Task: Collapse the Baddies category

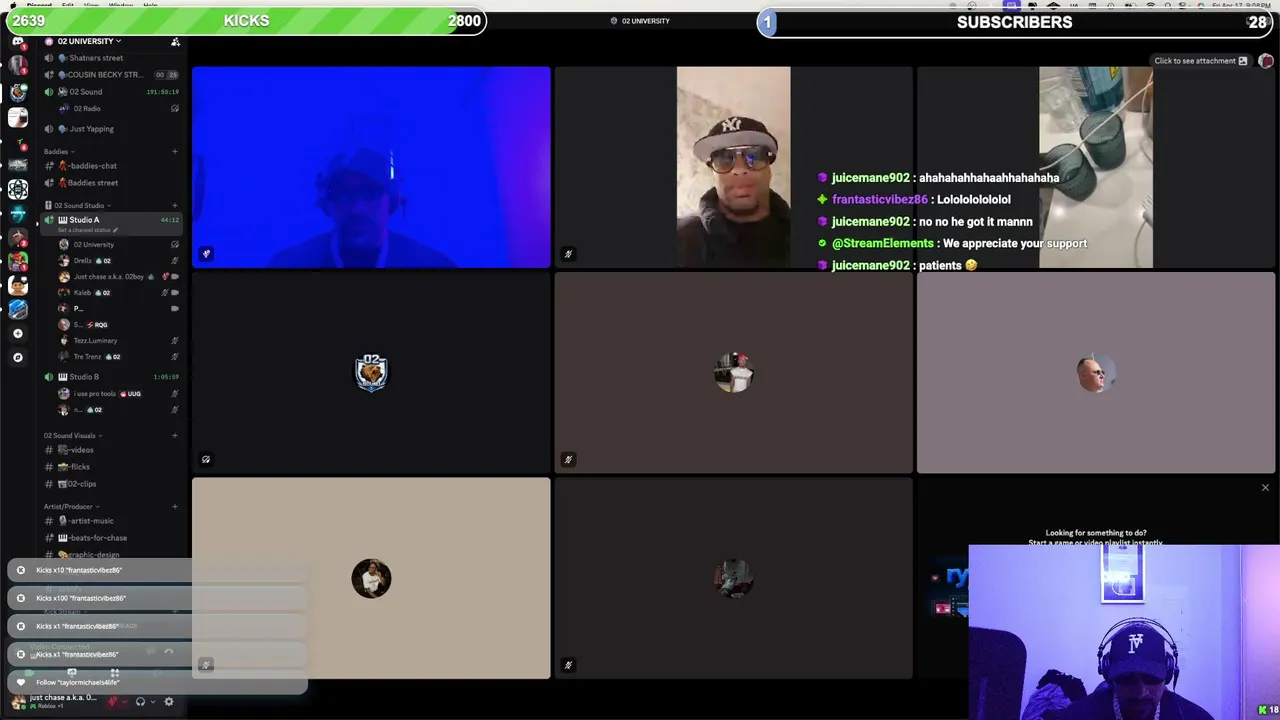Action: point(57,151)
